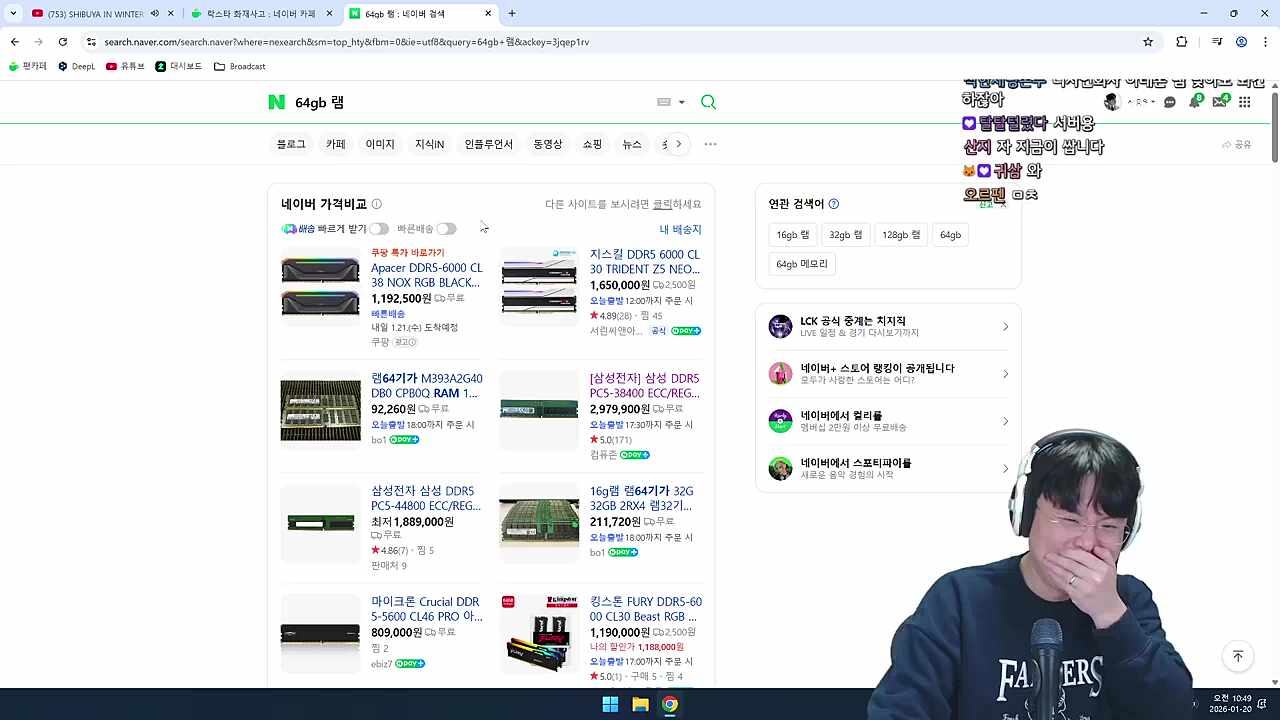
Task: Open Naver mail envelope icon
Action: (1219, 102)
